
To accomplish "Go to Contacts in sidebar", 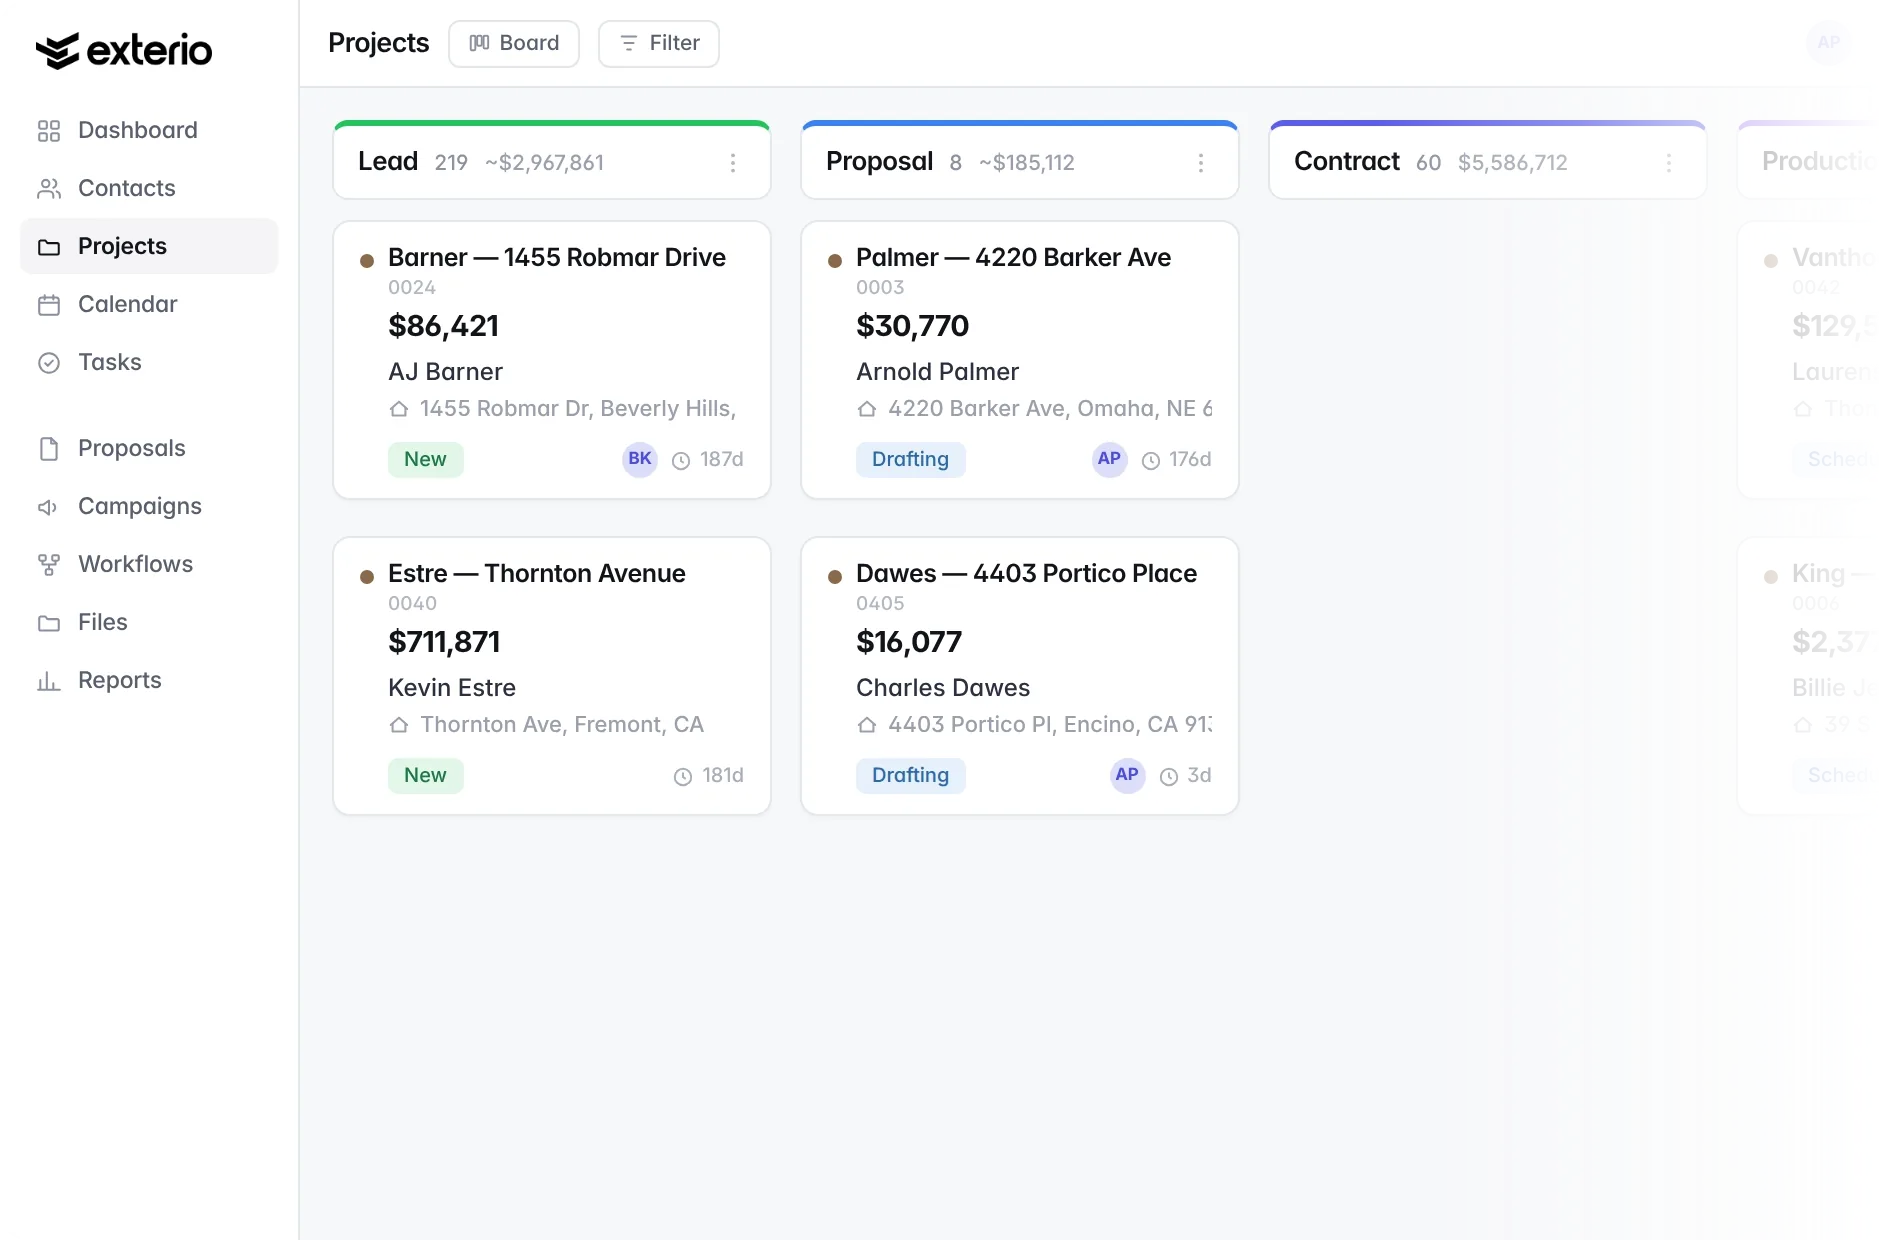I will coord(149,188).
